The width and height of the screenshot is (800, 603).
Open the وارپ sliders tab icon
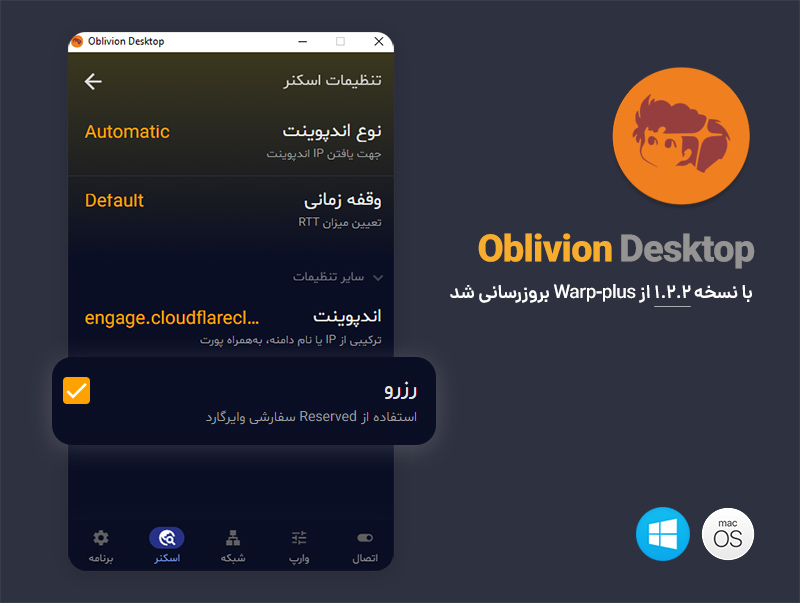tap(299, 538)
